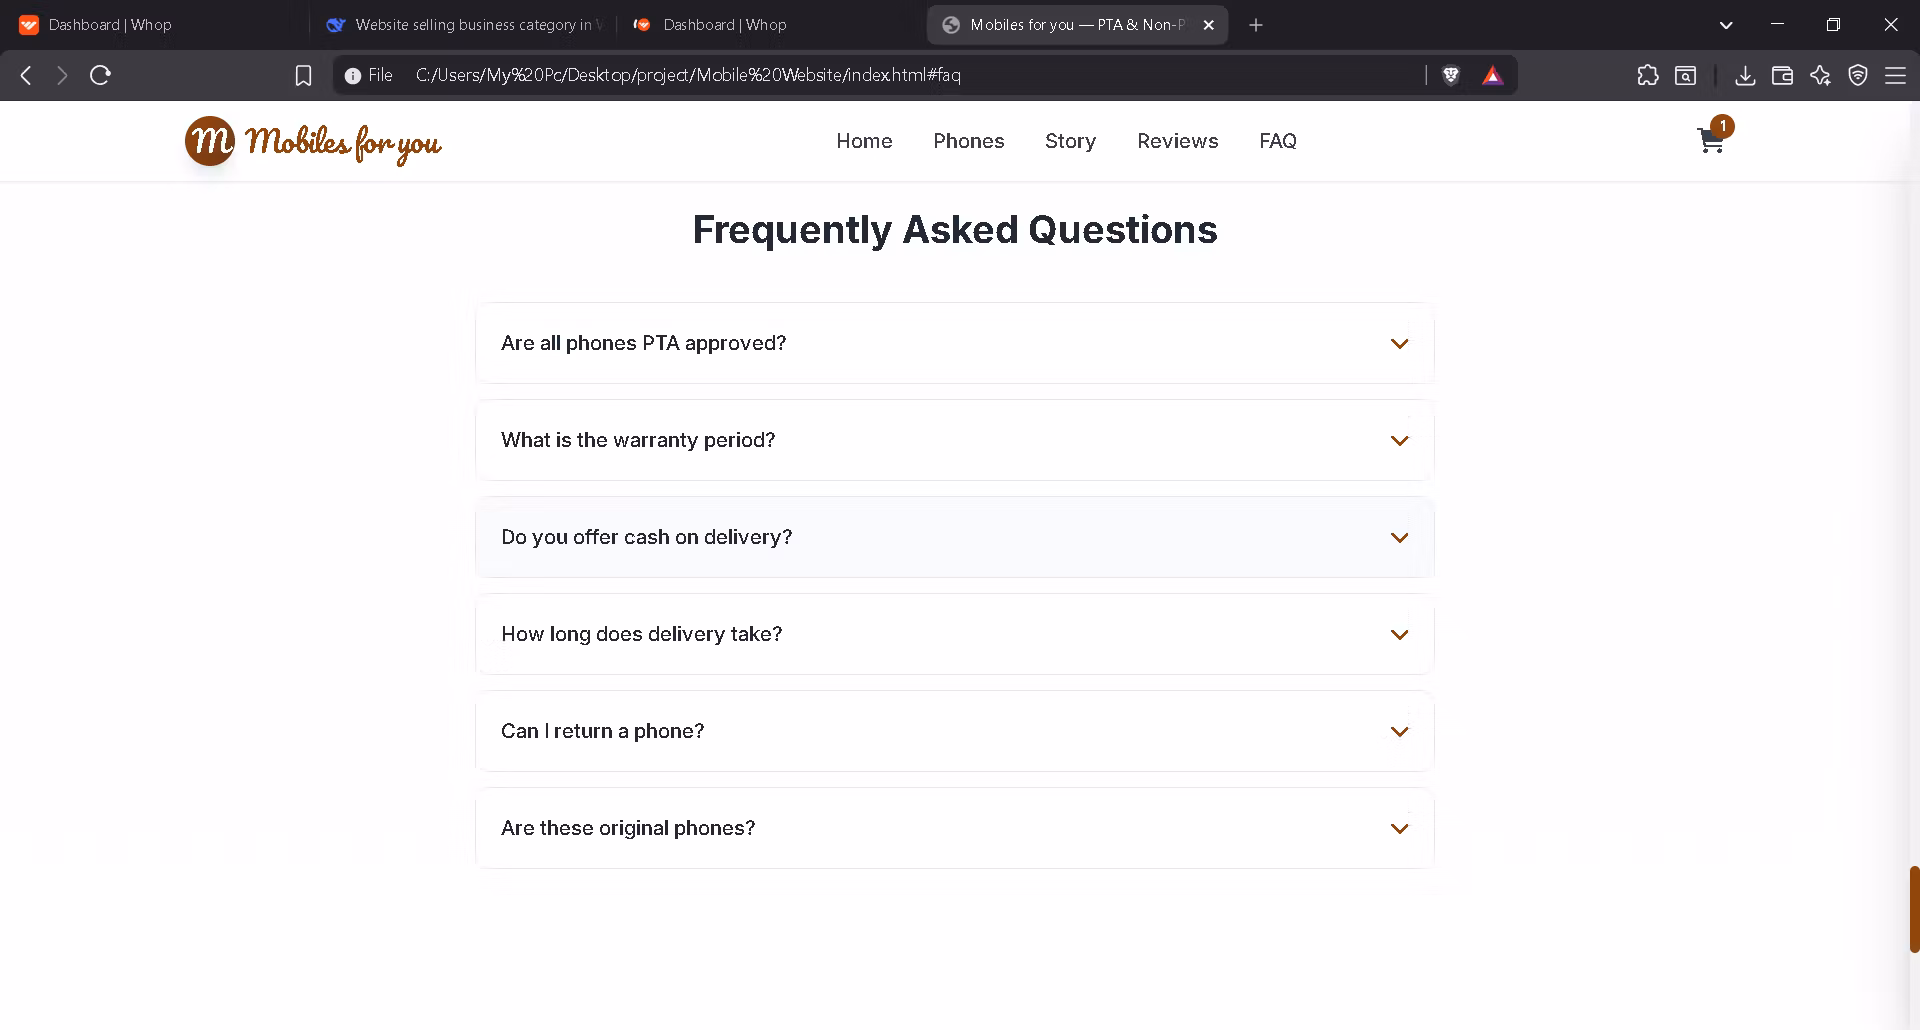1920x1030 pixels.
Task: Click the Frequently Asked Questions heading
Action: point(955,230)
